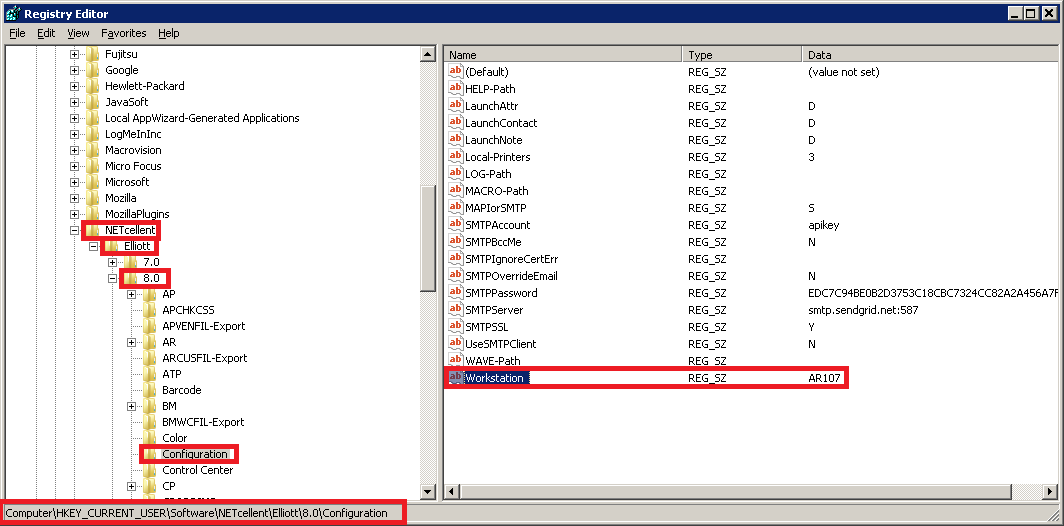
Task: Select the Local AppWizard-Generated Applications key
Action: (x=202, y=118)
